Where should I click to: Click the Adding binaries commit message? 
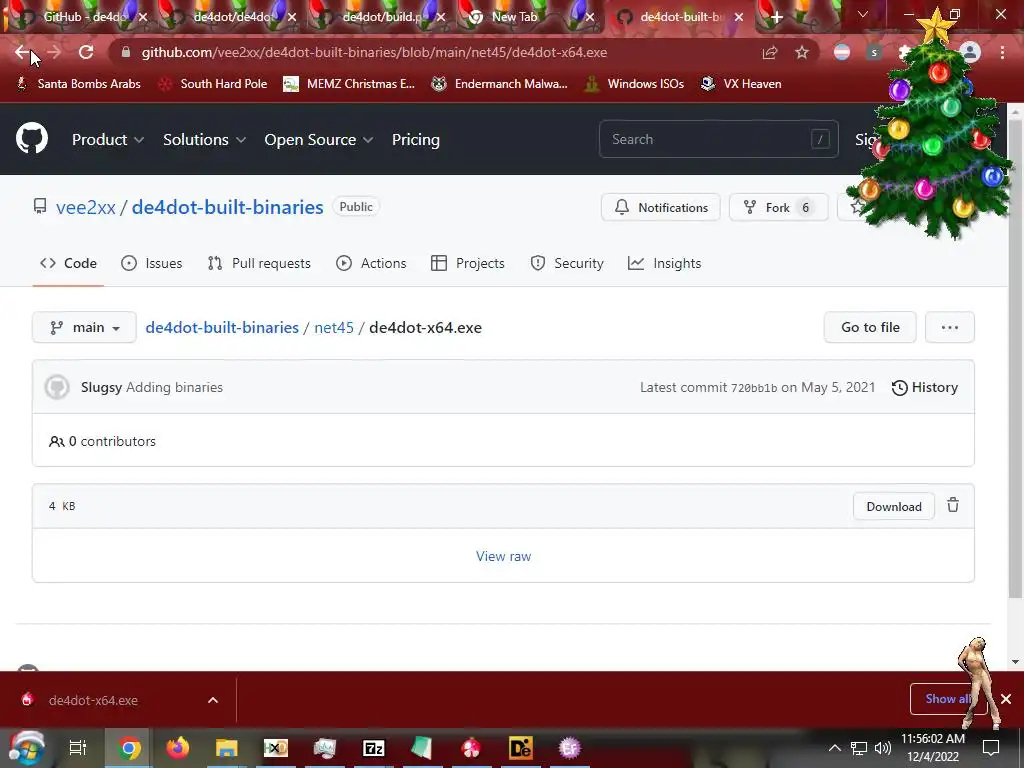tap(174, 387)
